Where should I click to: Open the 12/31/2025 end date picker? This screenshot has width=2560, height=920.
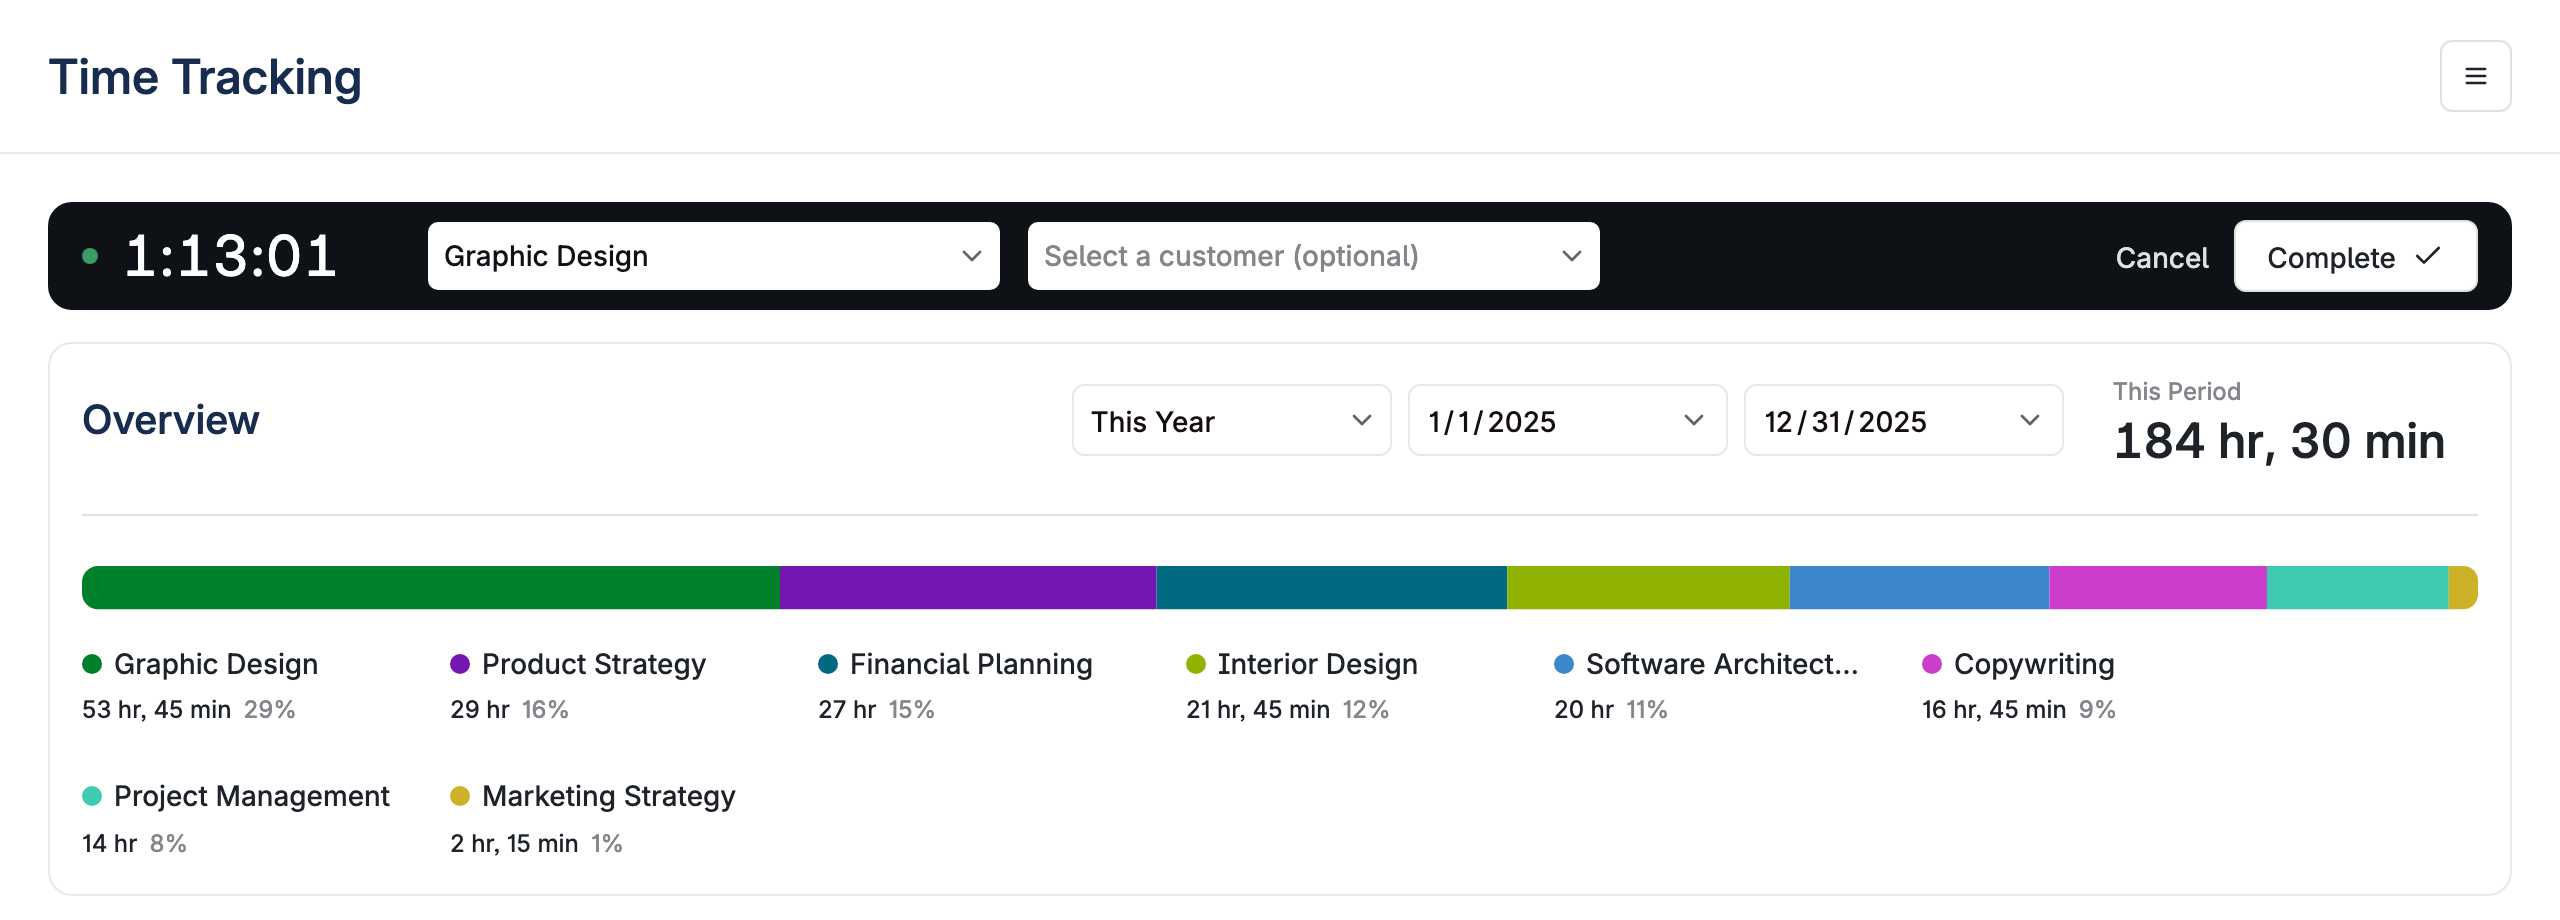point(1904,421)
